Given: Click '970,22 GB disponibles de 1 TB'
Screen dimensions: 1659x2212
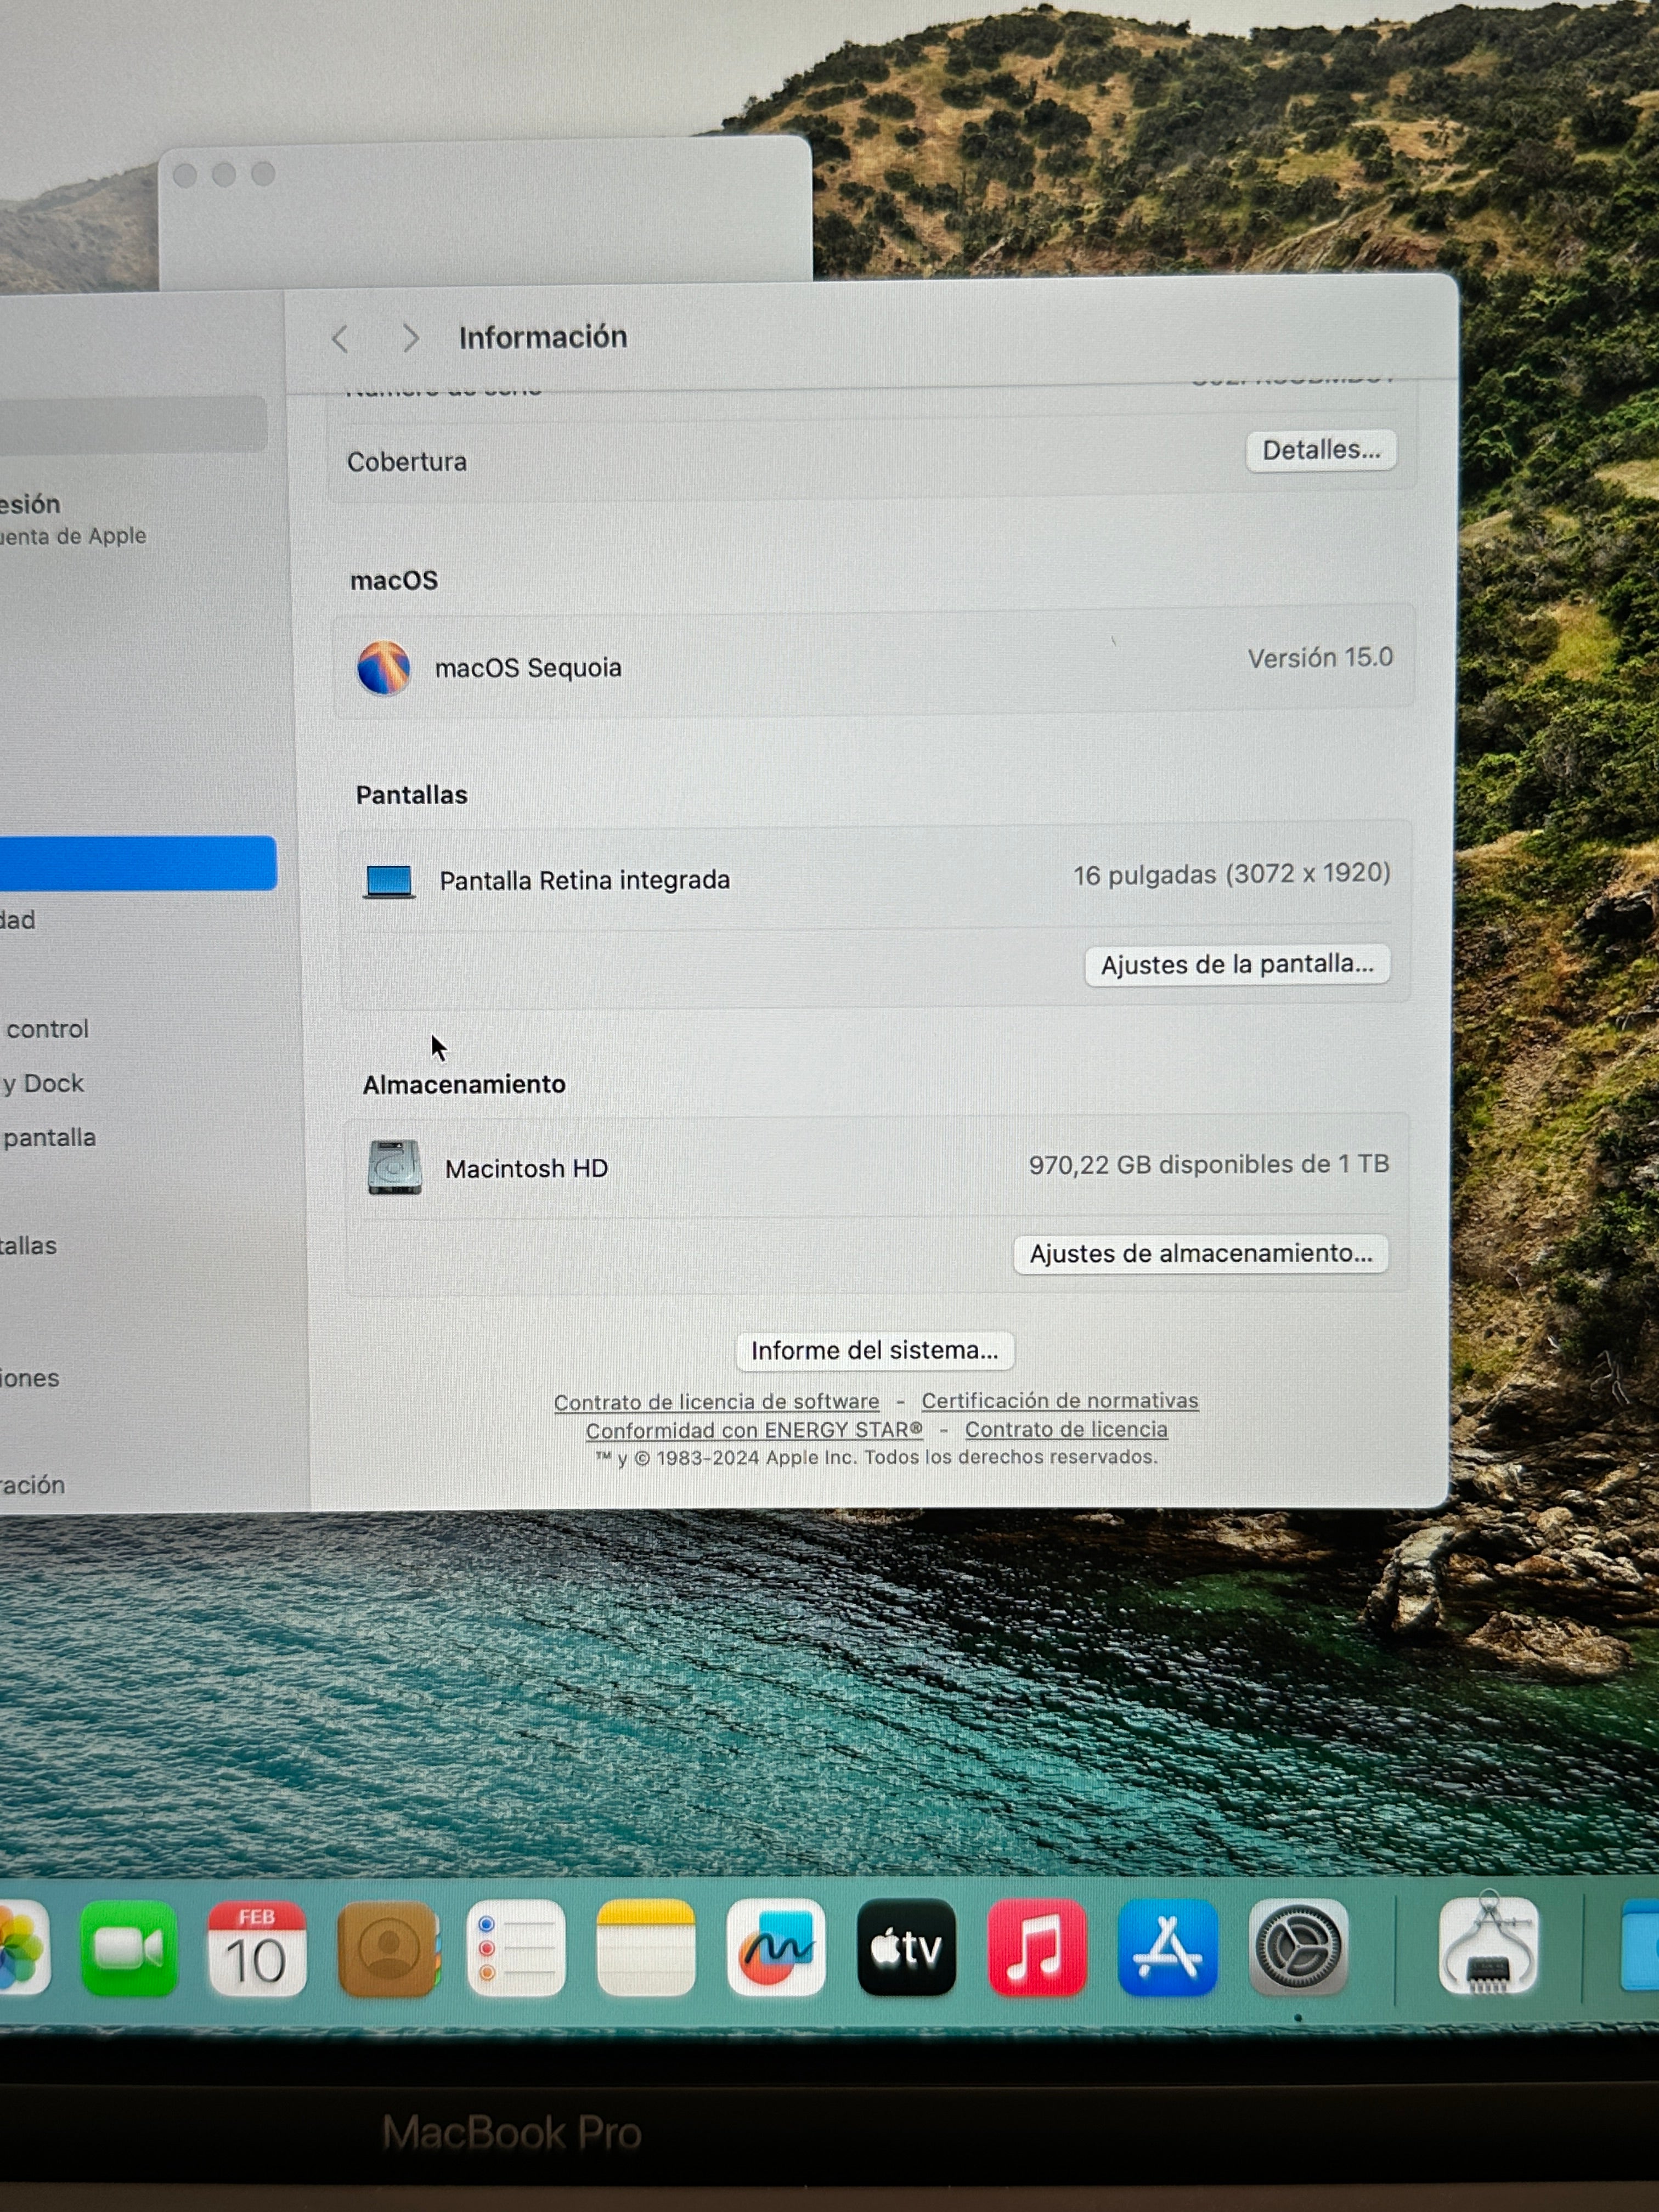Looking at the screenshot, I should click(1209, 1165).
